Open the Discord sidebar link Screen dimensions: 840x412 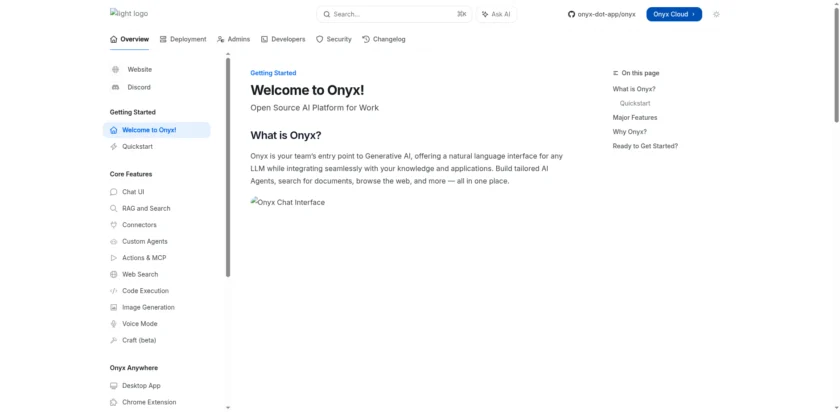tap(139, 87)
